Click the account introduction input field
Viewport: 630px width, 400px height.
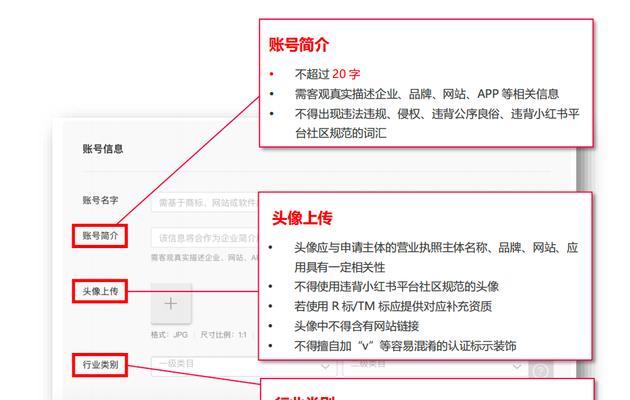coord(205,238)
